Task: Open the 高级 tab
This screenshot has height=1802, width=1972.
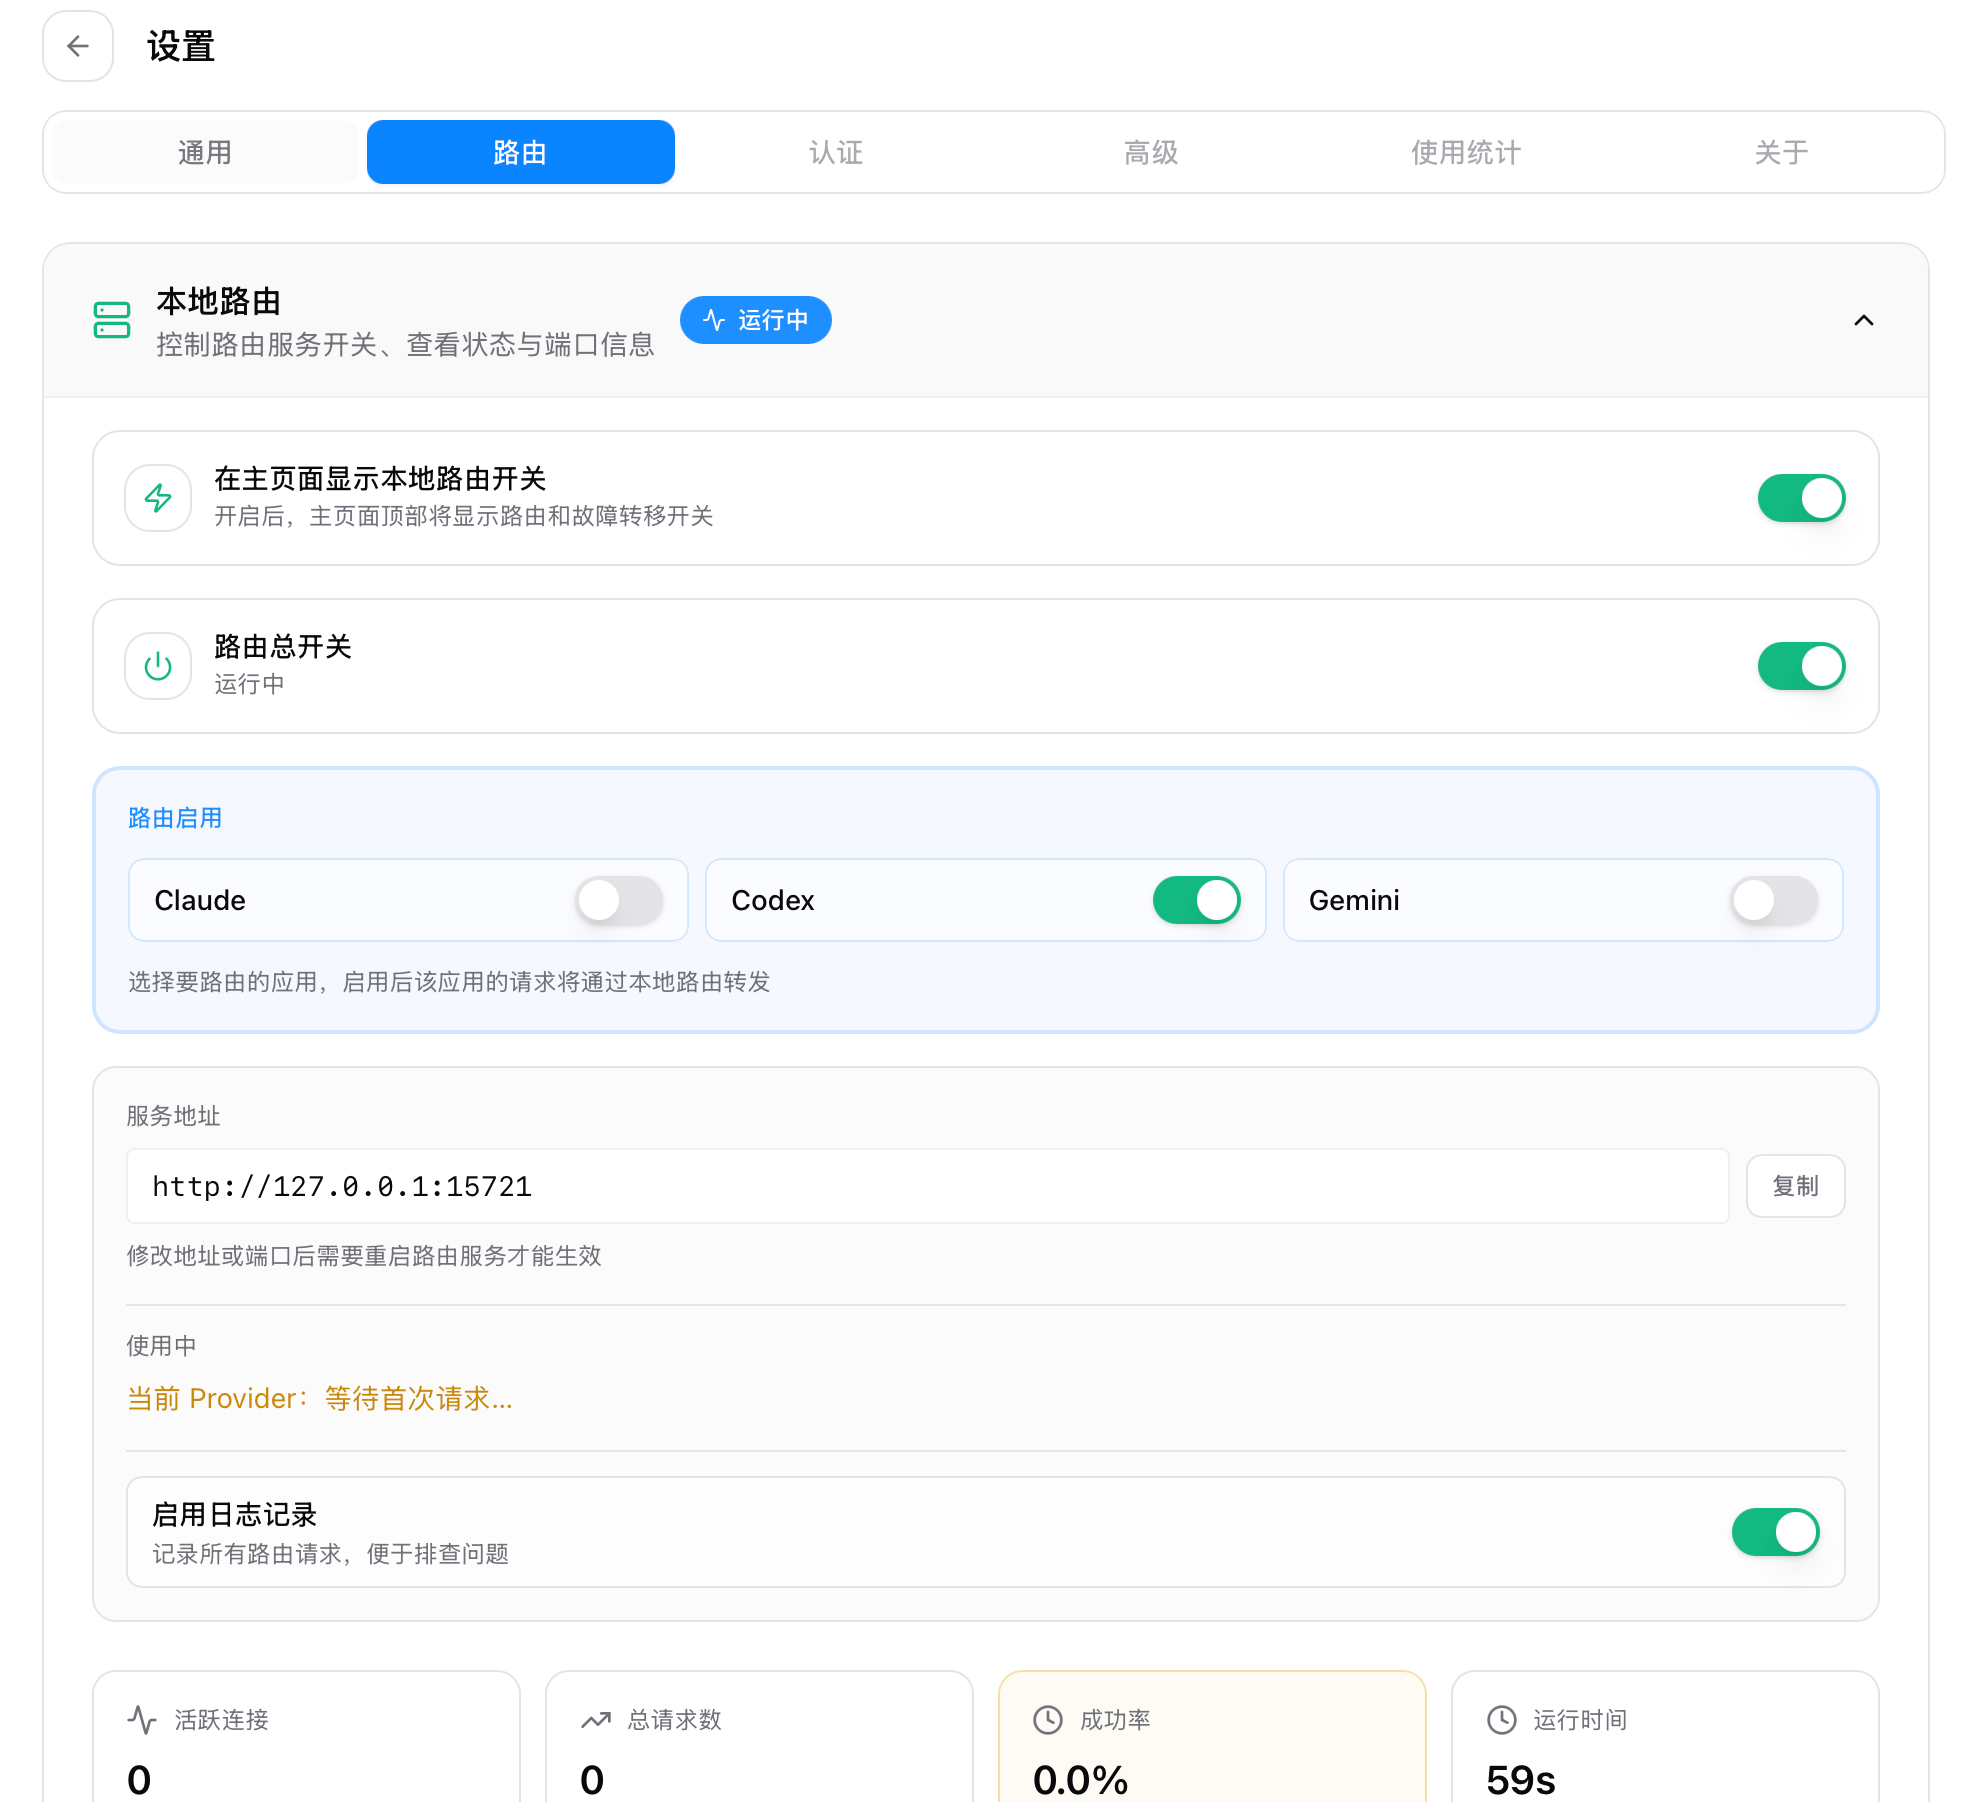Action: click(x=1151, y=152)
